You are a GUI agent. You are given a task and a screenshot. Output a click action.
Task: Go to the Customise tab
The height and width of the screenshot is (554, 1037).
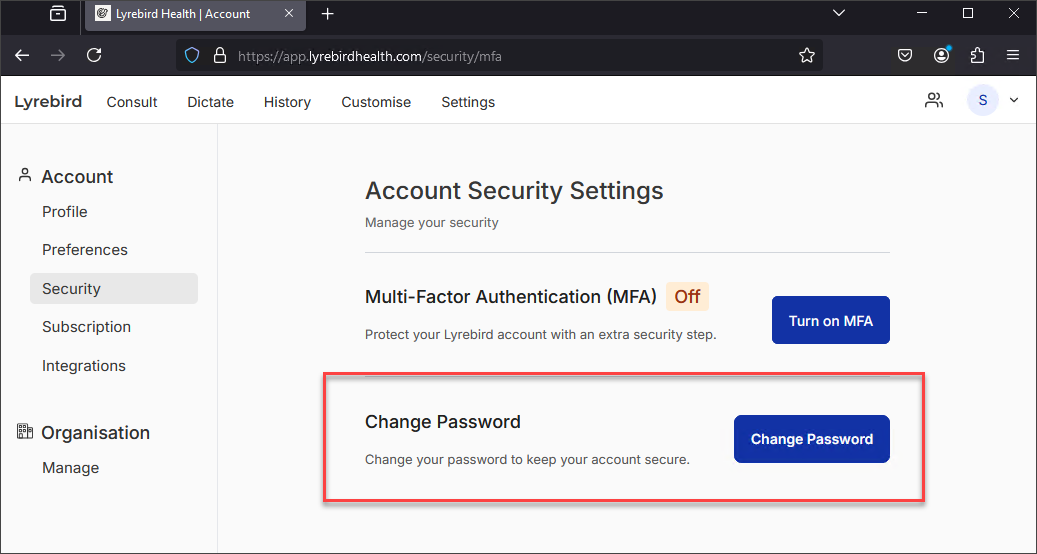tap(376, 102)
